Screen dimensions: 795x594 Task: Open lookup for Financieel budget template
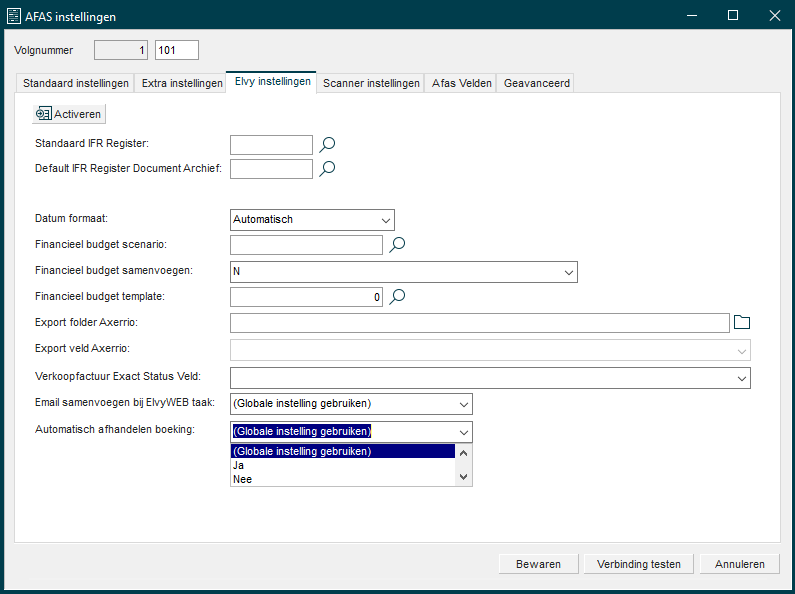[x=397, y=296]
